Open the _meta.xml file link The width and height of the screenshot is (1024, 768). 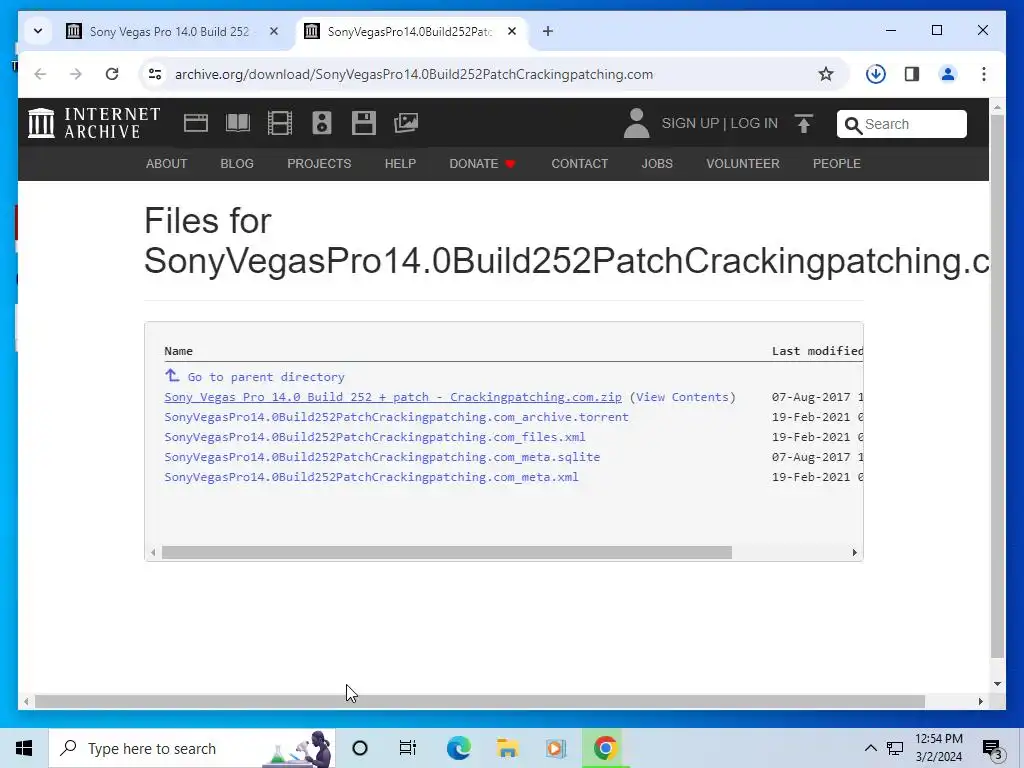click(371, 477)
